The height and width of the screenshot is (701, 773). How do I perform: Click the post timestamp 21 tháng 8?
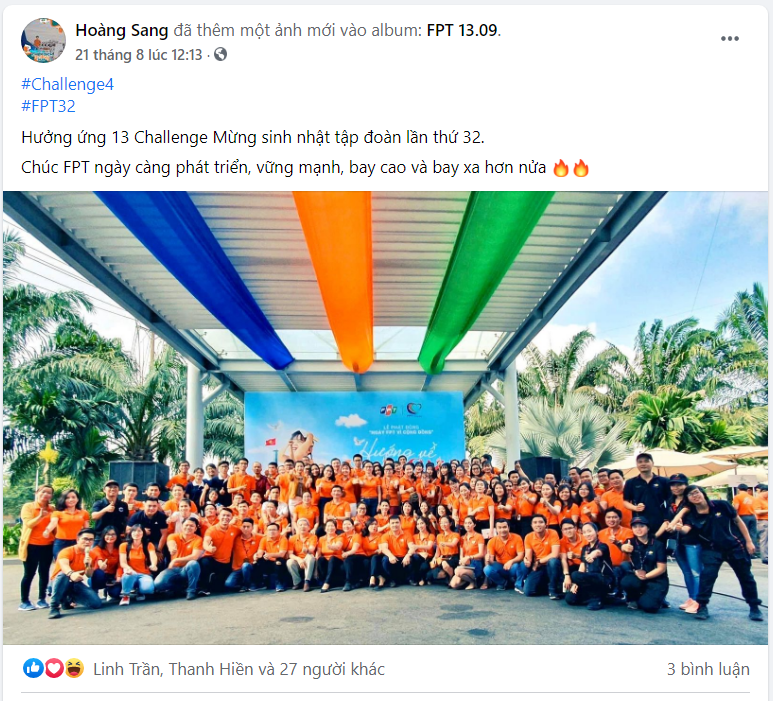coord(139,55)
